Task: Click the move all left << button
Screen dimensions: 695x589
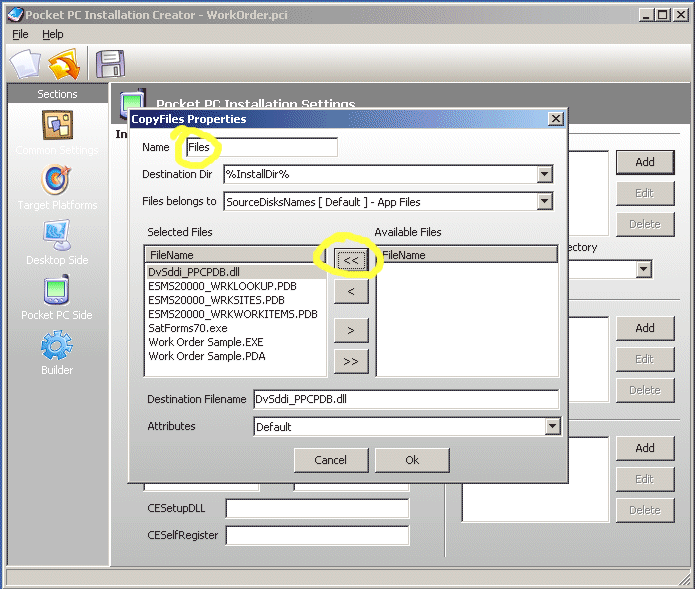Action: tap(351, 260)
